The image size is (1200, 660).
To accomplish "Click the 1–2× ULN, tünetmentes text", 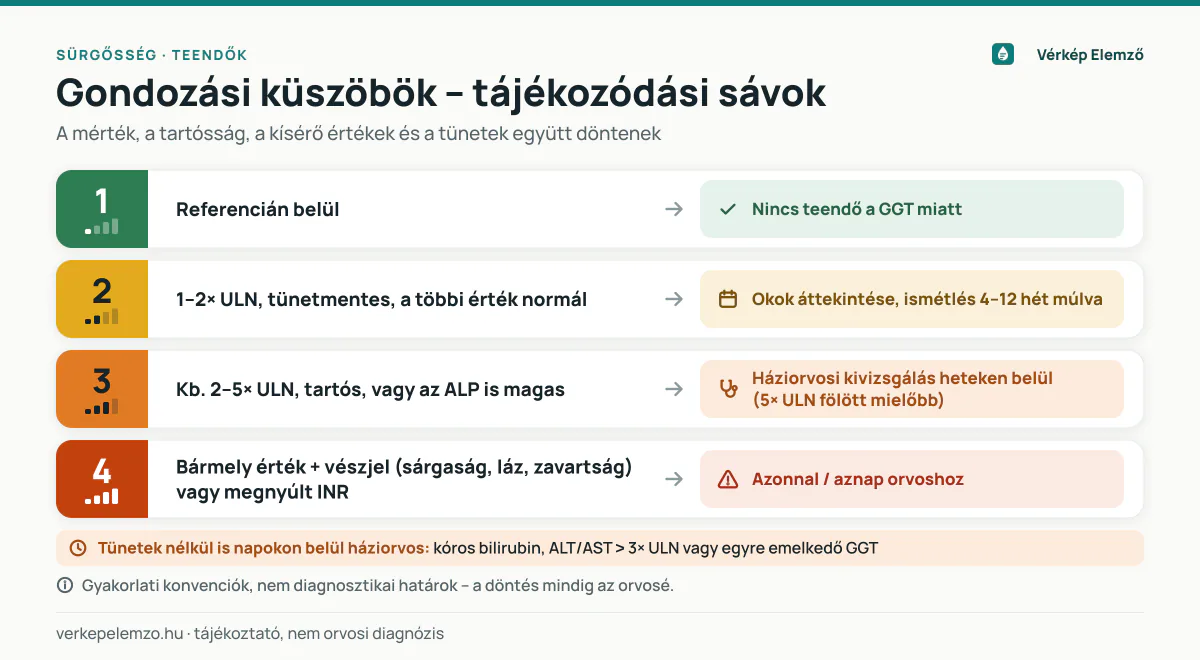I will coord(381,299).
